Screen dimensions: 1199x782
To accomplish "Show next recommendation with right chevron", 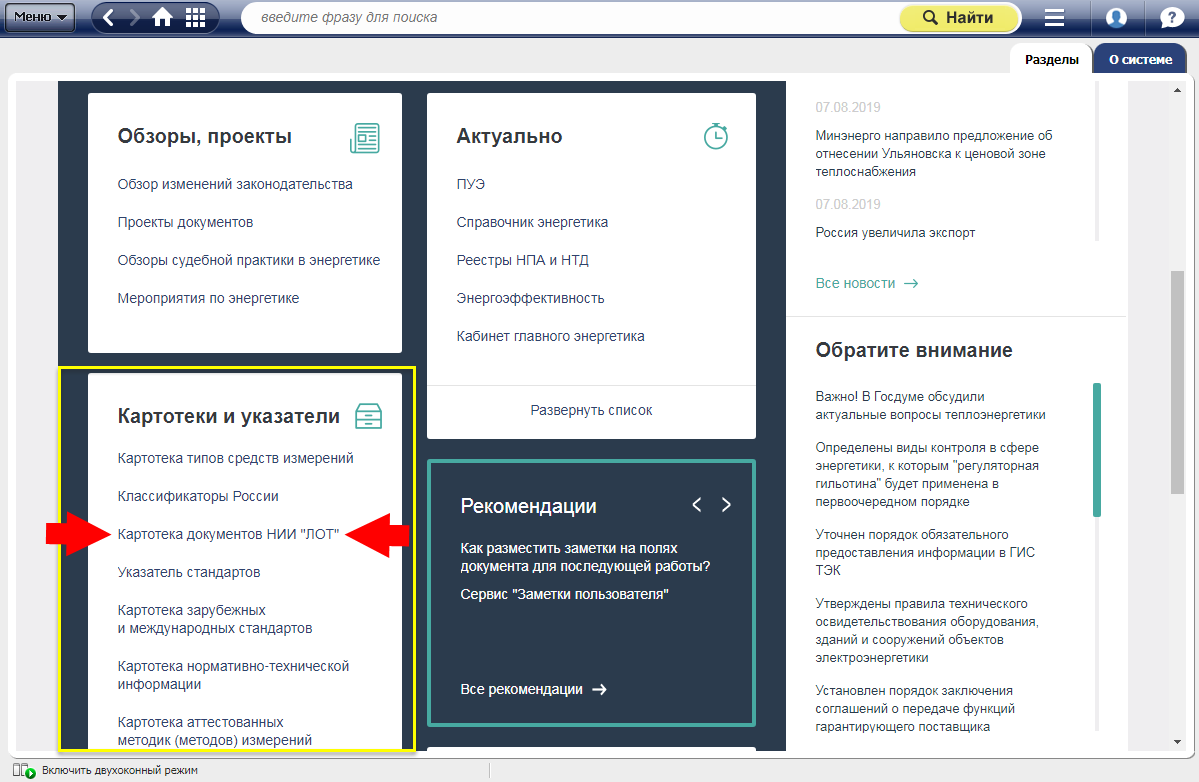I will click(726, 505).
